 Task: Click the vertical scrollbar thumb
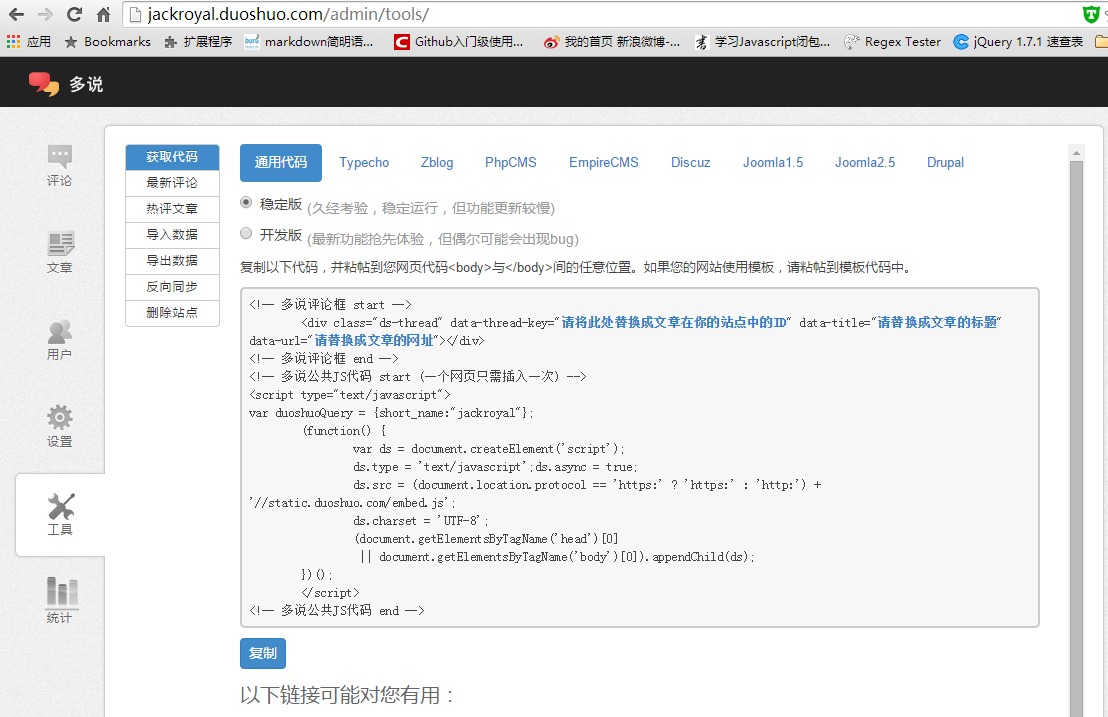pyautogui.click(x=1076, y=438)
